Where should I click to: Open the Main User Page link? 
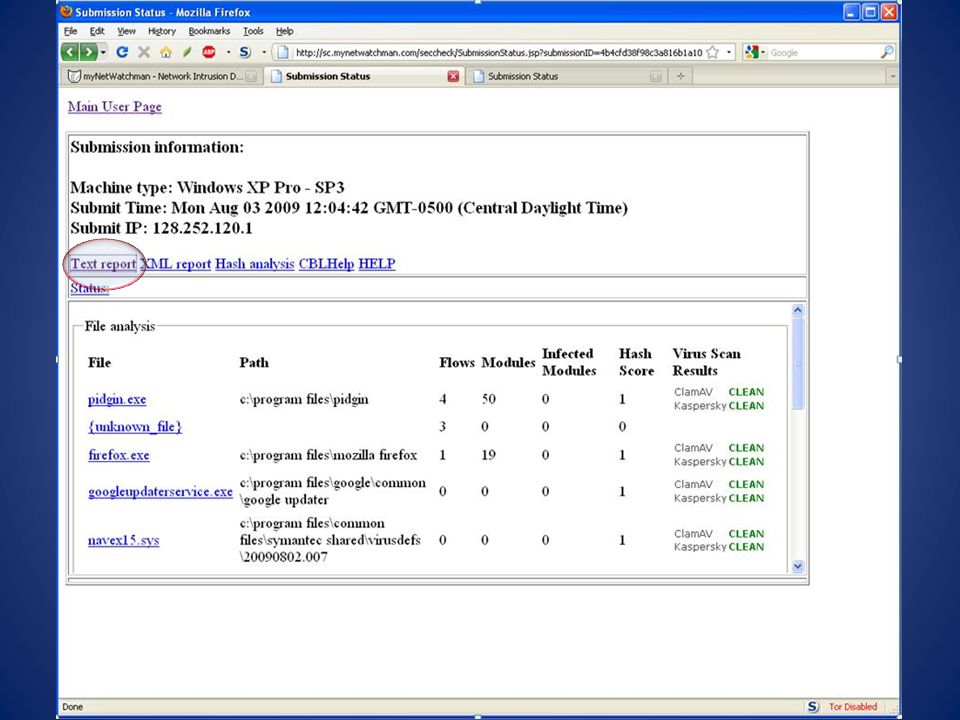tap(115, 107)
